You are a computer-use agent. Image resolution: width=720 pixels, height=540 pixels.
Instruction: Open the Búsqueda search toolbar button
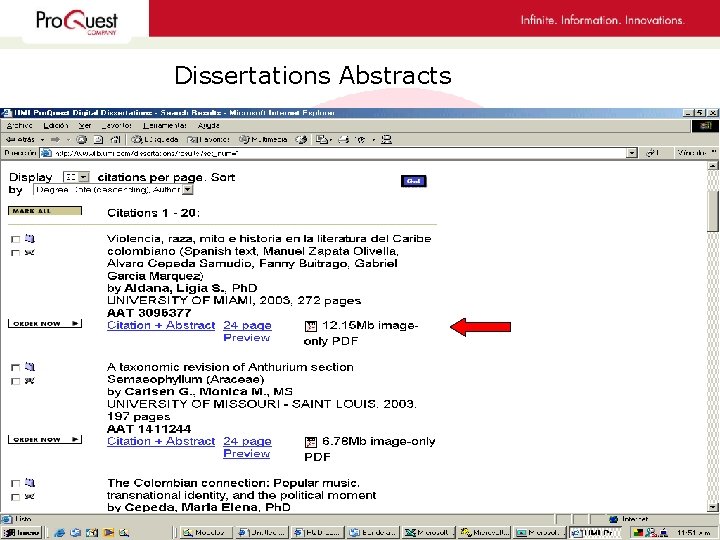click(155, 139)
